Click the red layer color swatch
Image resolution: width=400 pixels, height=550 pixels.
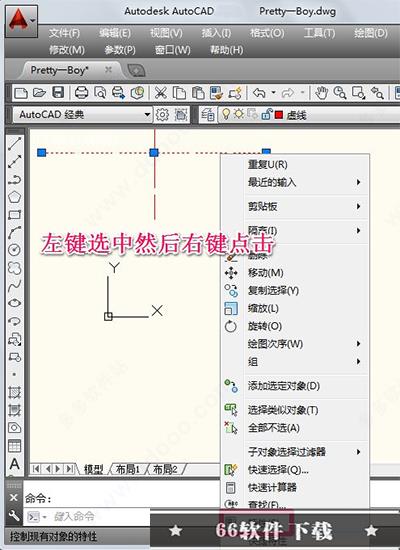[279, 115]
